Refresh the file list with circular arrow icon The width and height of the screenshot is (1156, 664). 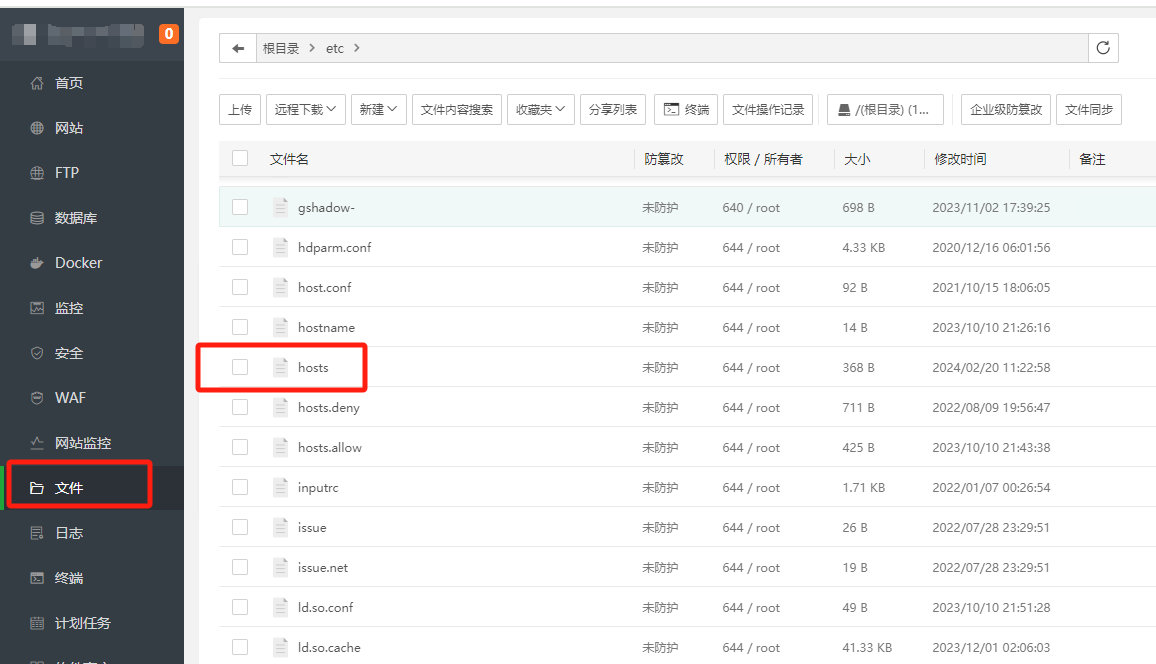click(1103, 47)
